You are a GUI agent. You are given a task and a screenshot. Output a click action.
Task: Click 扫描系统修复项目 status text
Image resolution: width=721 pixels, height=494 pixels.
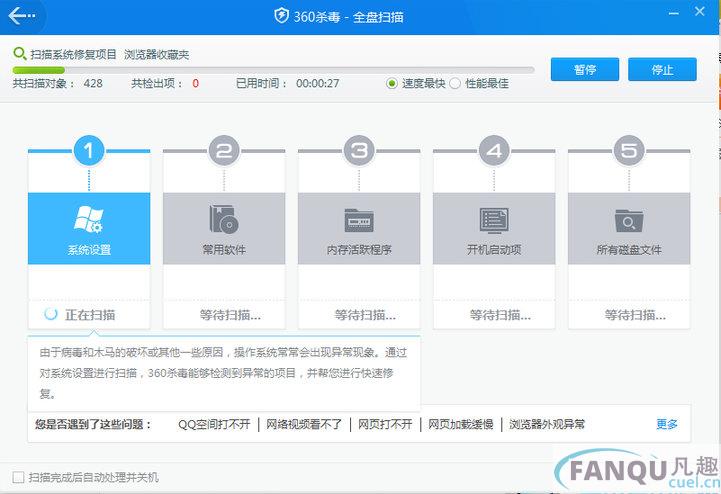coord(74,54)
